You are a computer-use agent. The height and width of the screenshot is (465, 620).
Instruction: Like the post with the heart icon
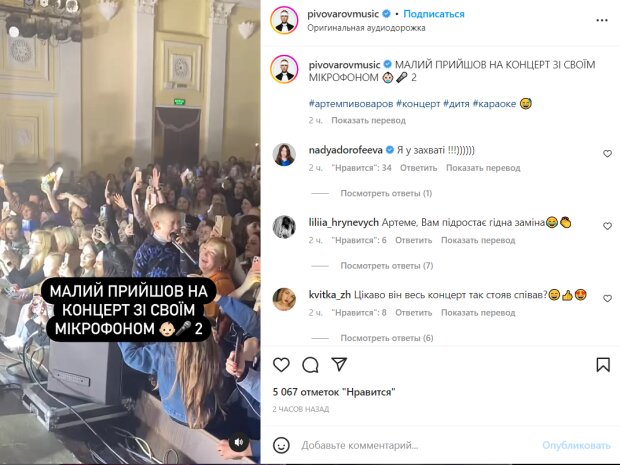click(281, 365)
